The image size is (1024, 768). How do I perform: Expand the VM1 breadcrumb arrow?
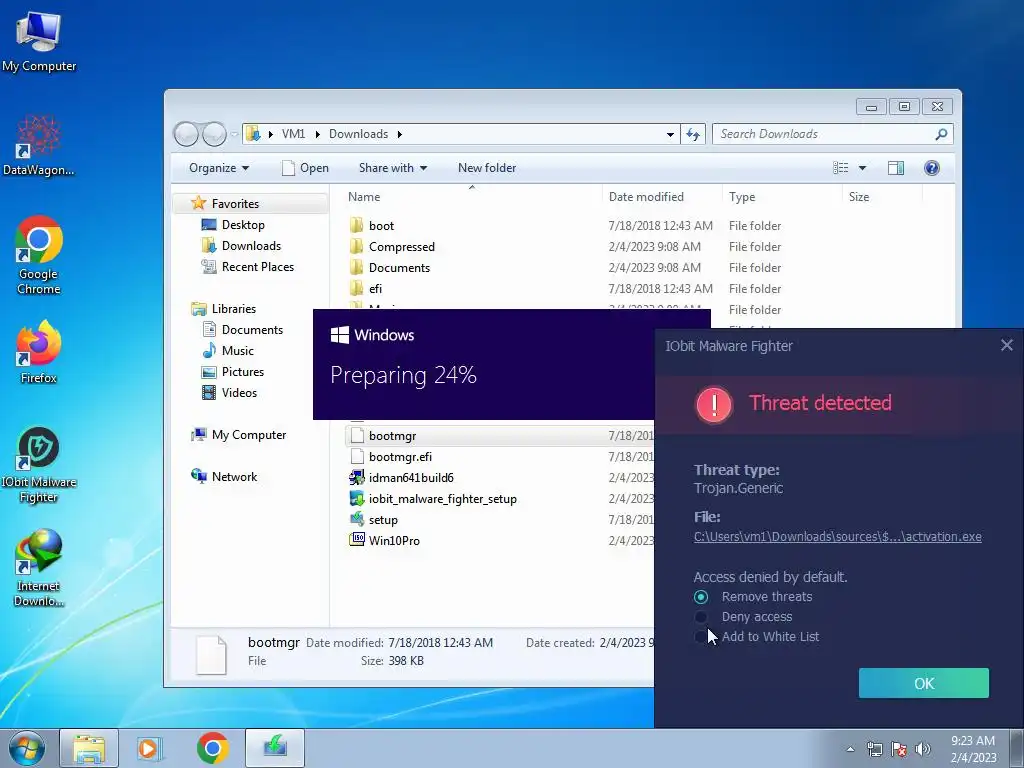[317, 135]
